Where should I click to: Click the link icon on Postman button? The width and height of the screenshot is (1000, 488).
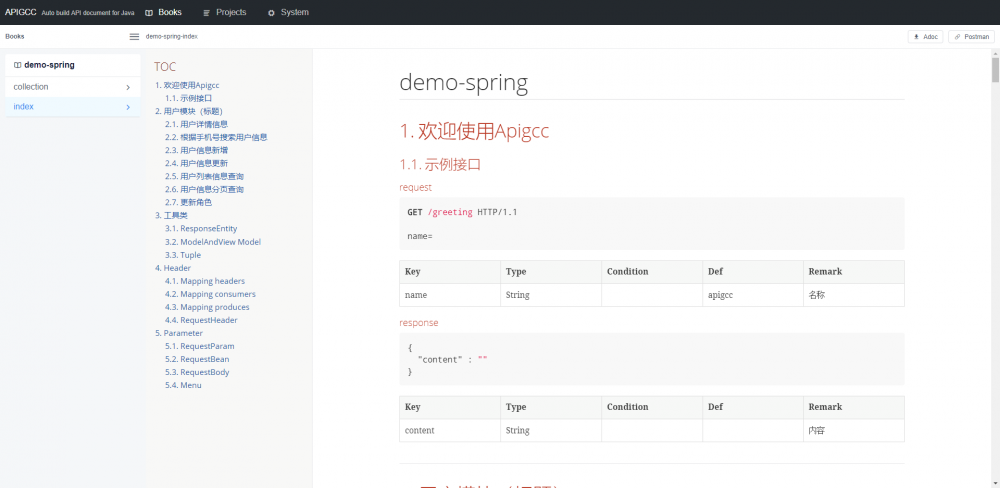point(957,37)
